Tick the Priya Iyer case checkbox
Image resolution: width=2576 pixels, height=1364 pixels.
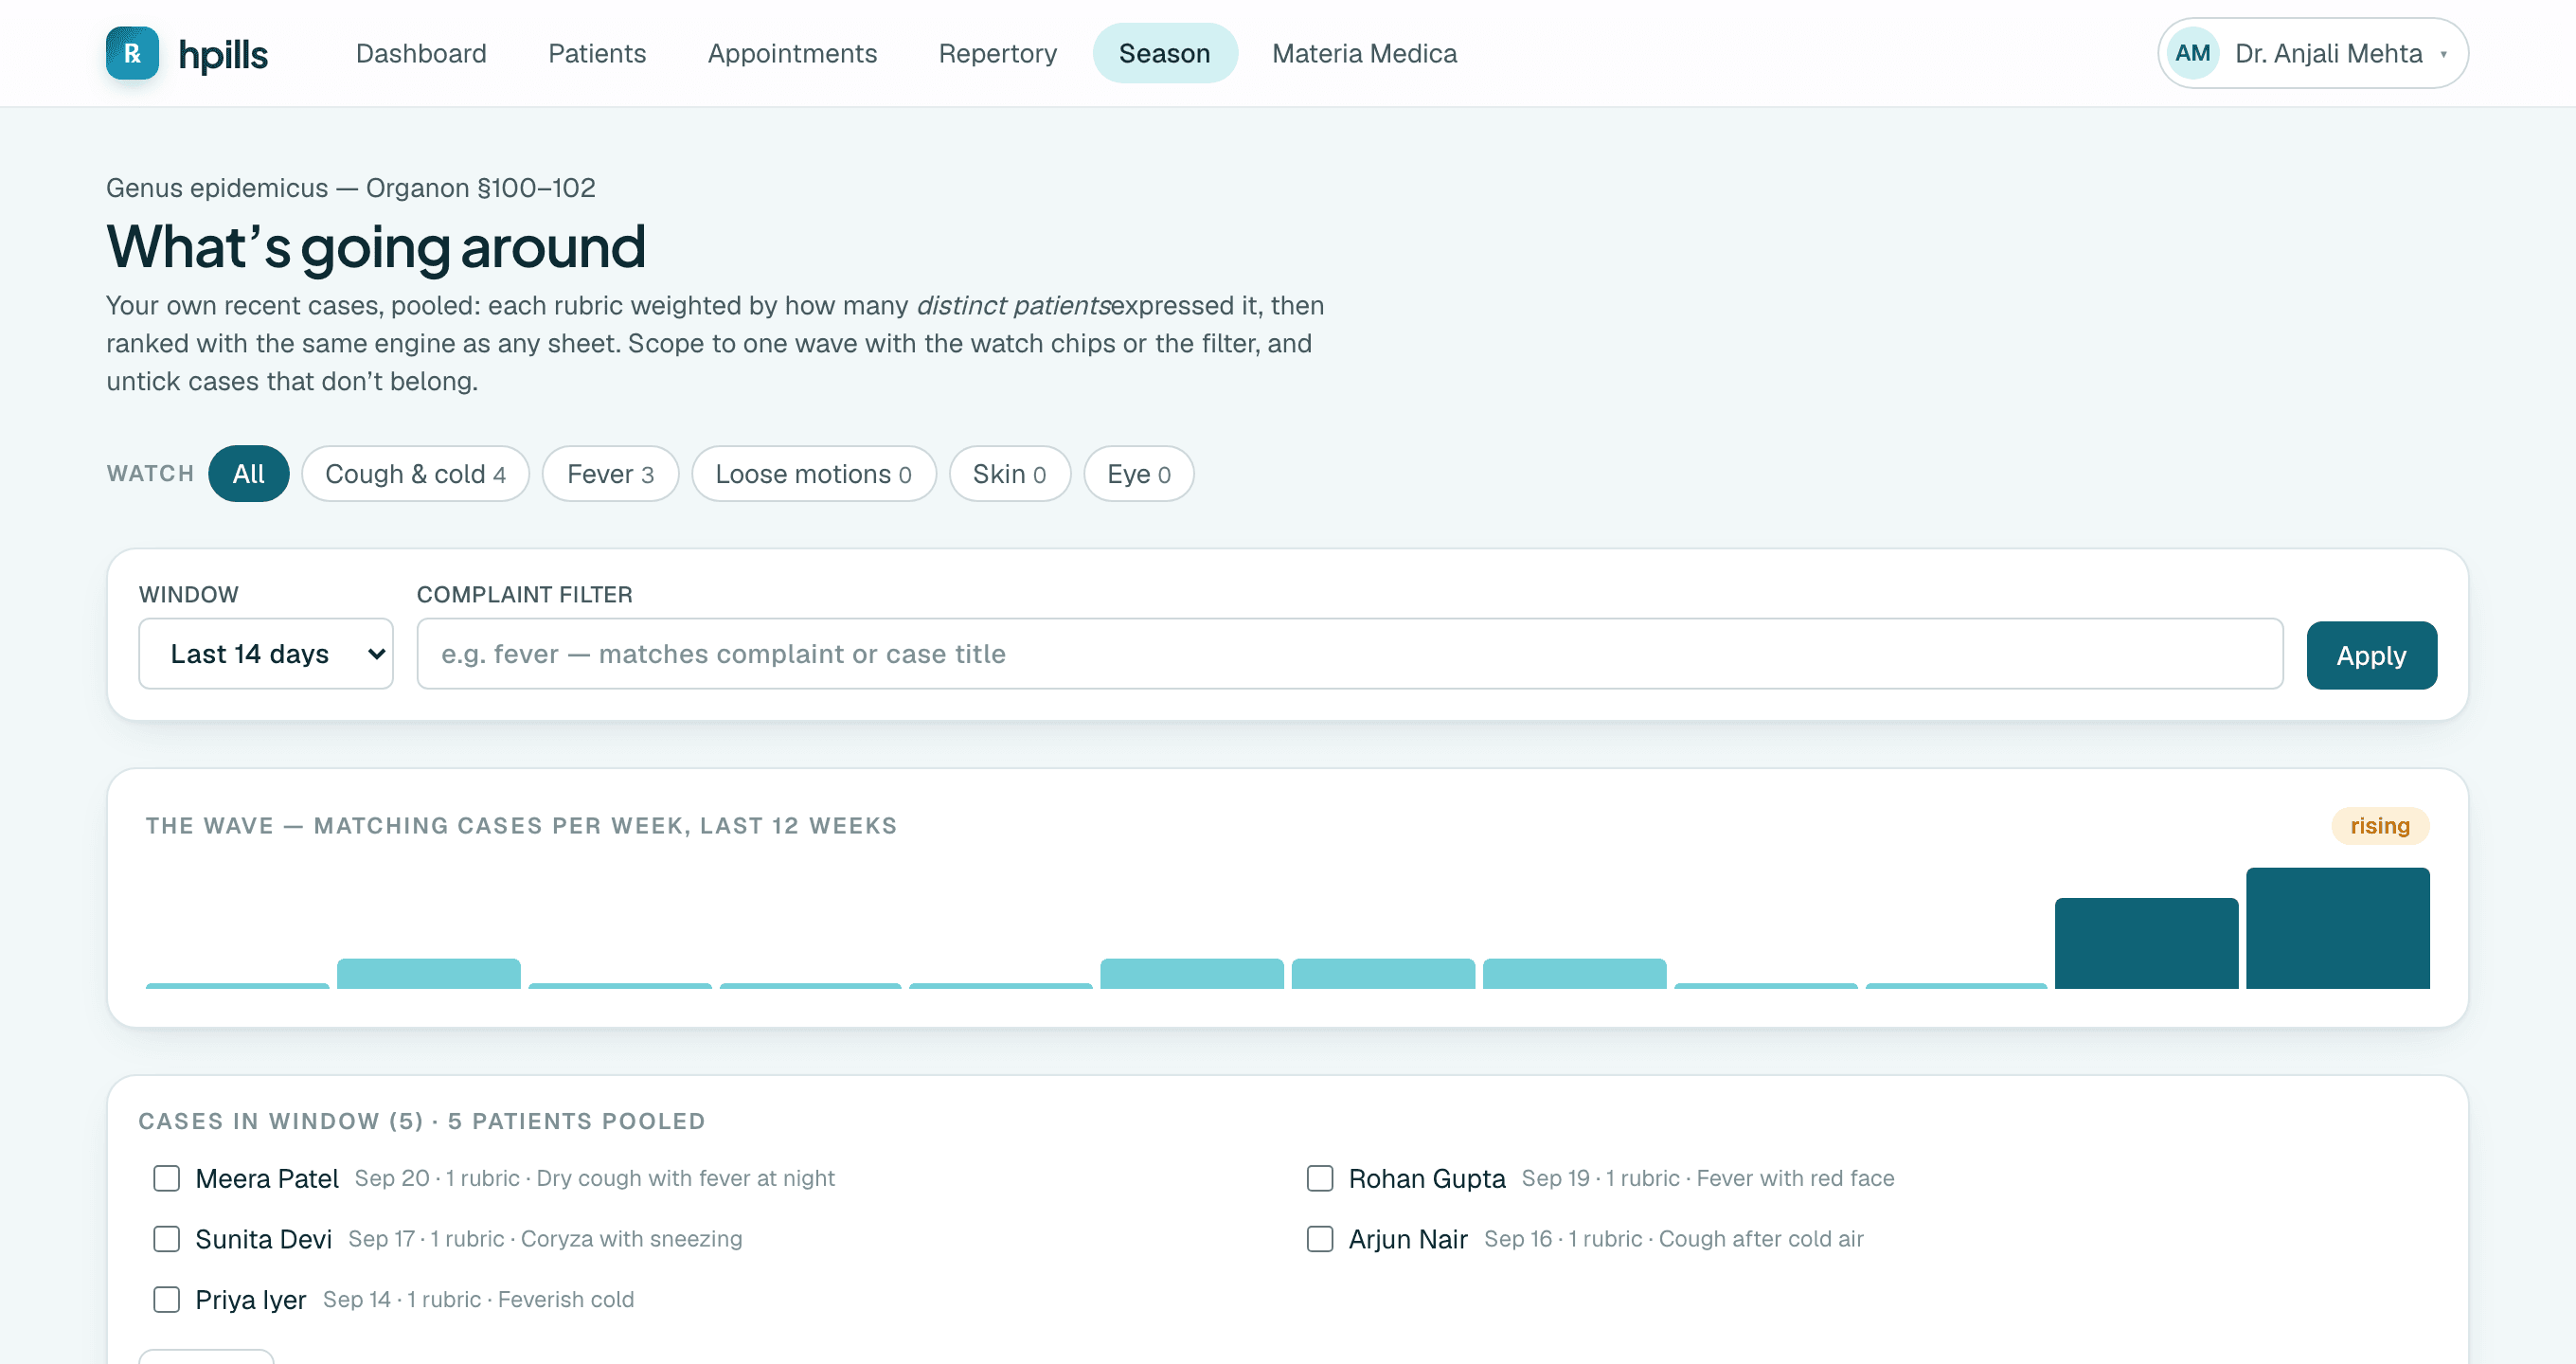pyautogui.click(x=166, y=1300)
